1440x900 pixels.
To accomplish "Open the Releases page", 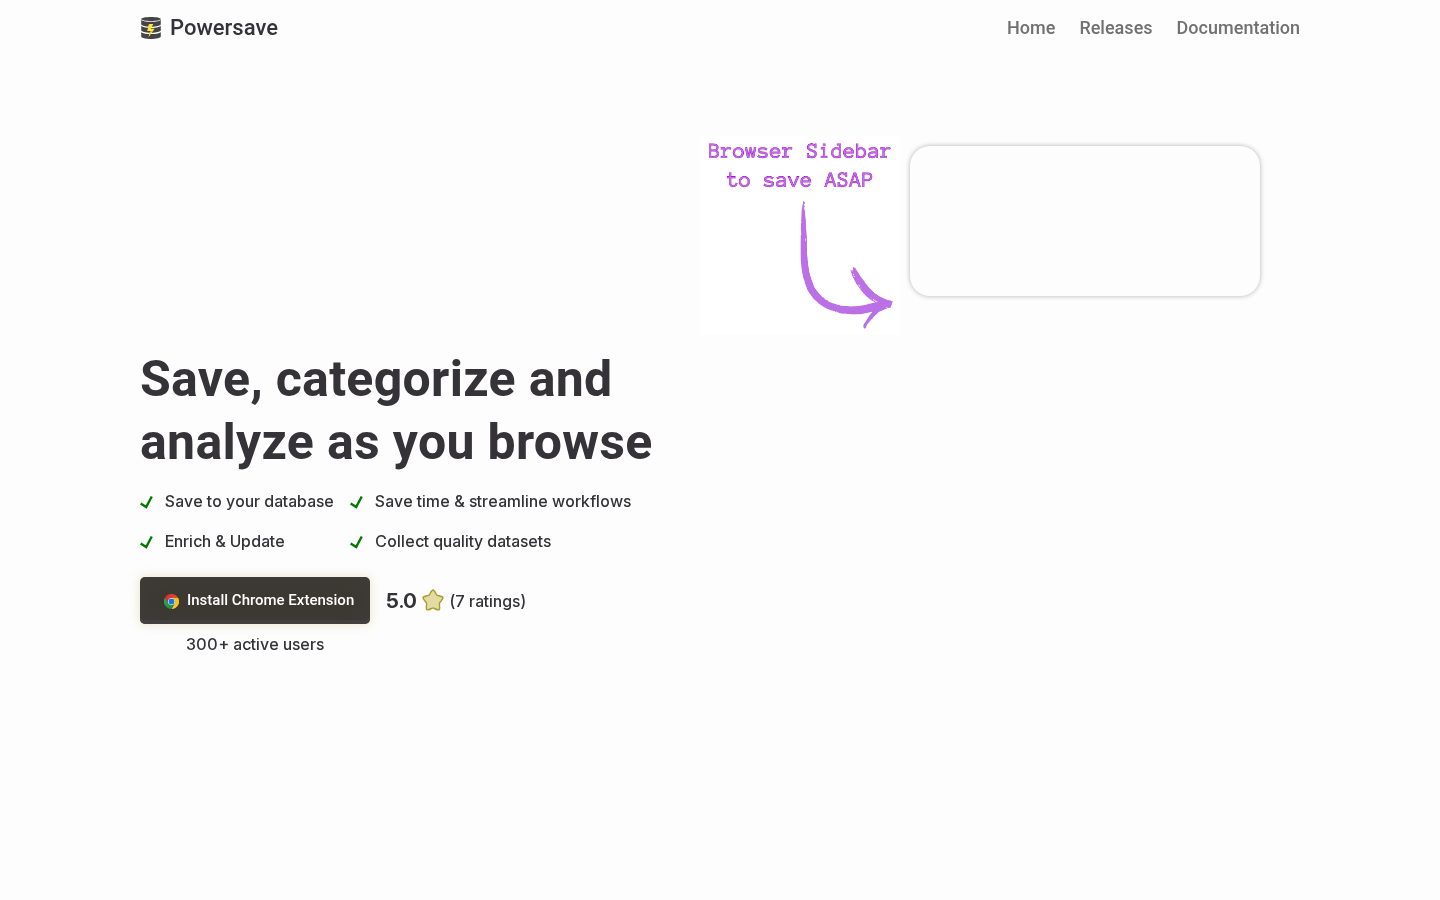I will pyautogui.click(x=1116, y=28).
